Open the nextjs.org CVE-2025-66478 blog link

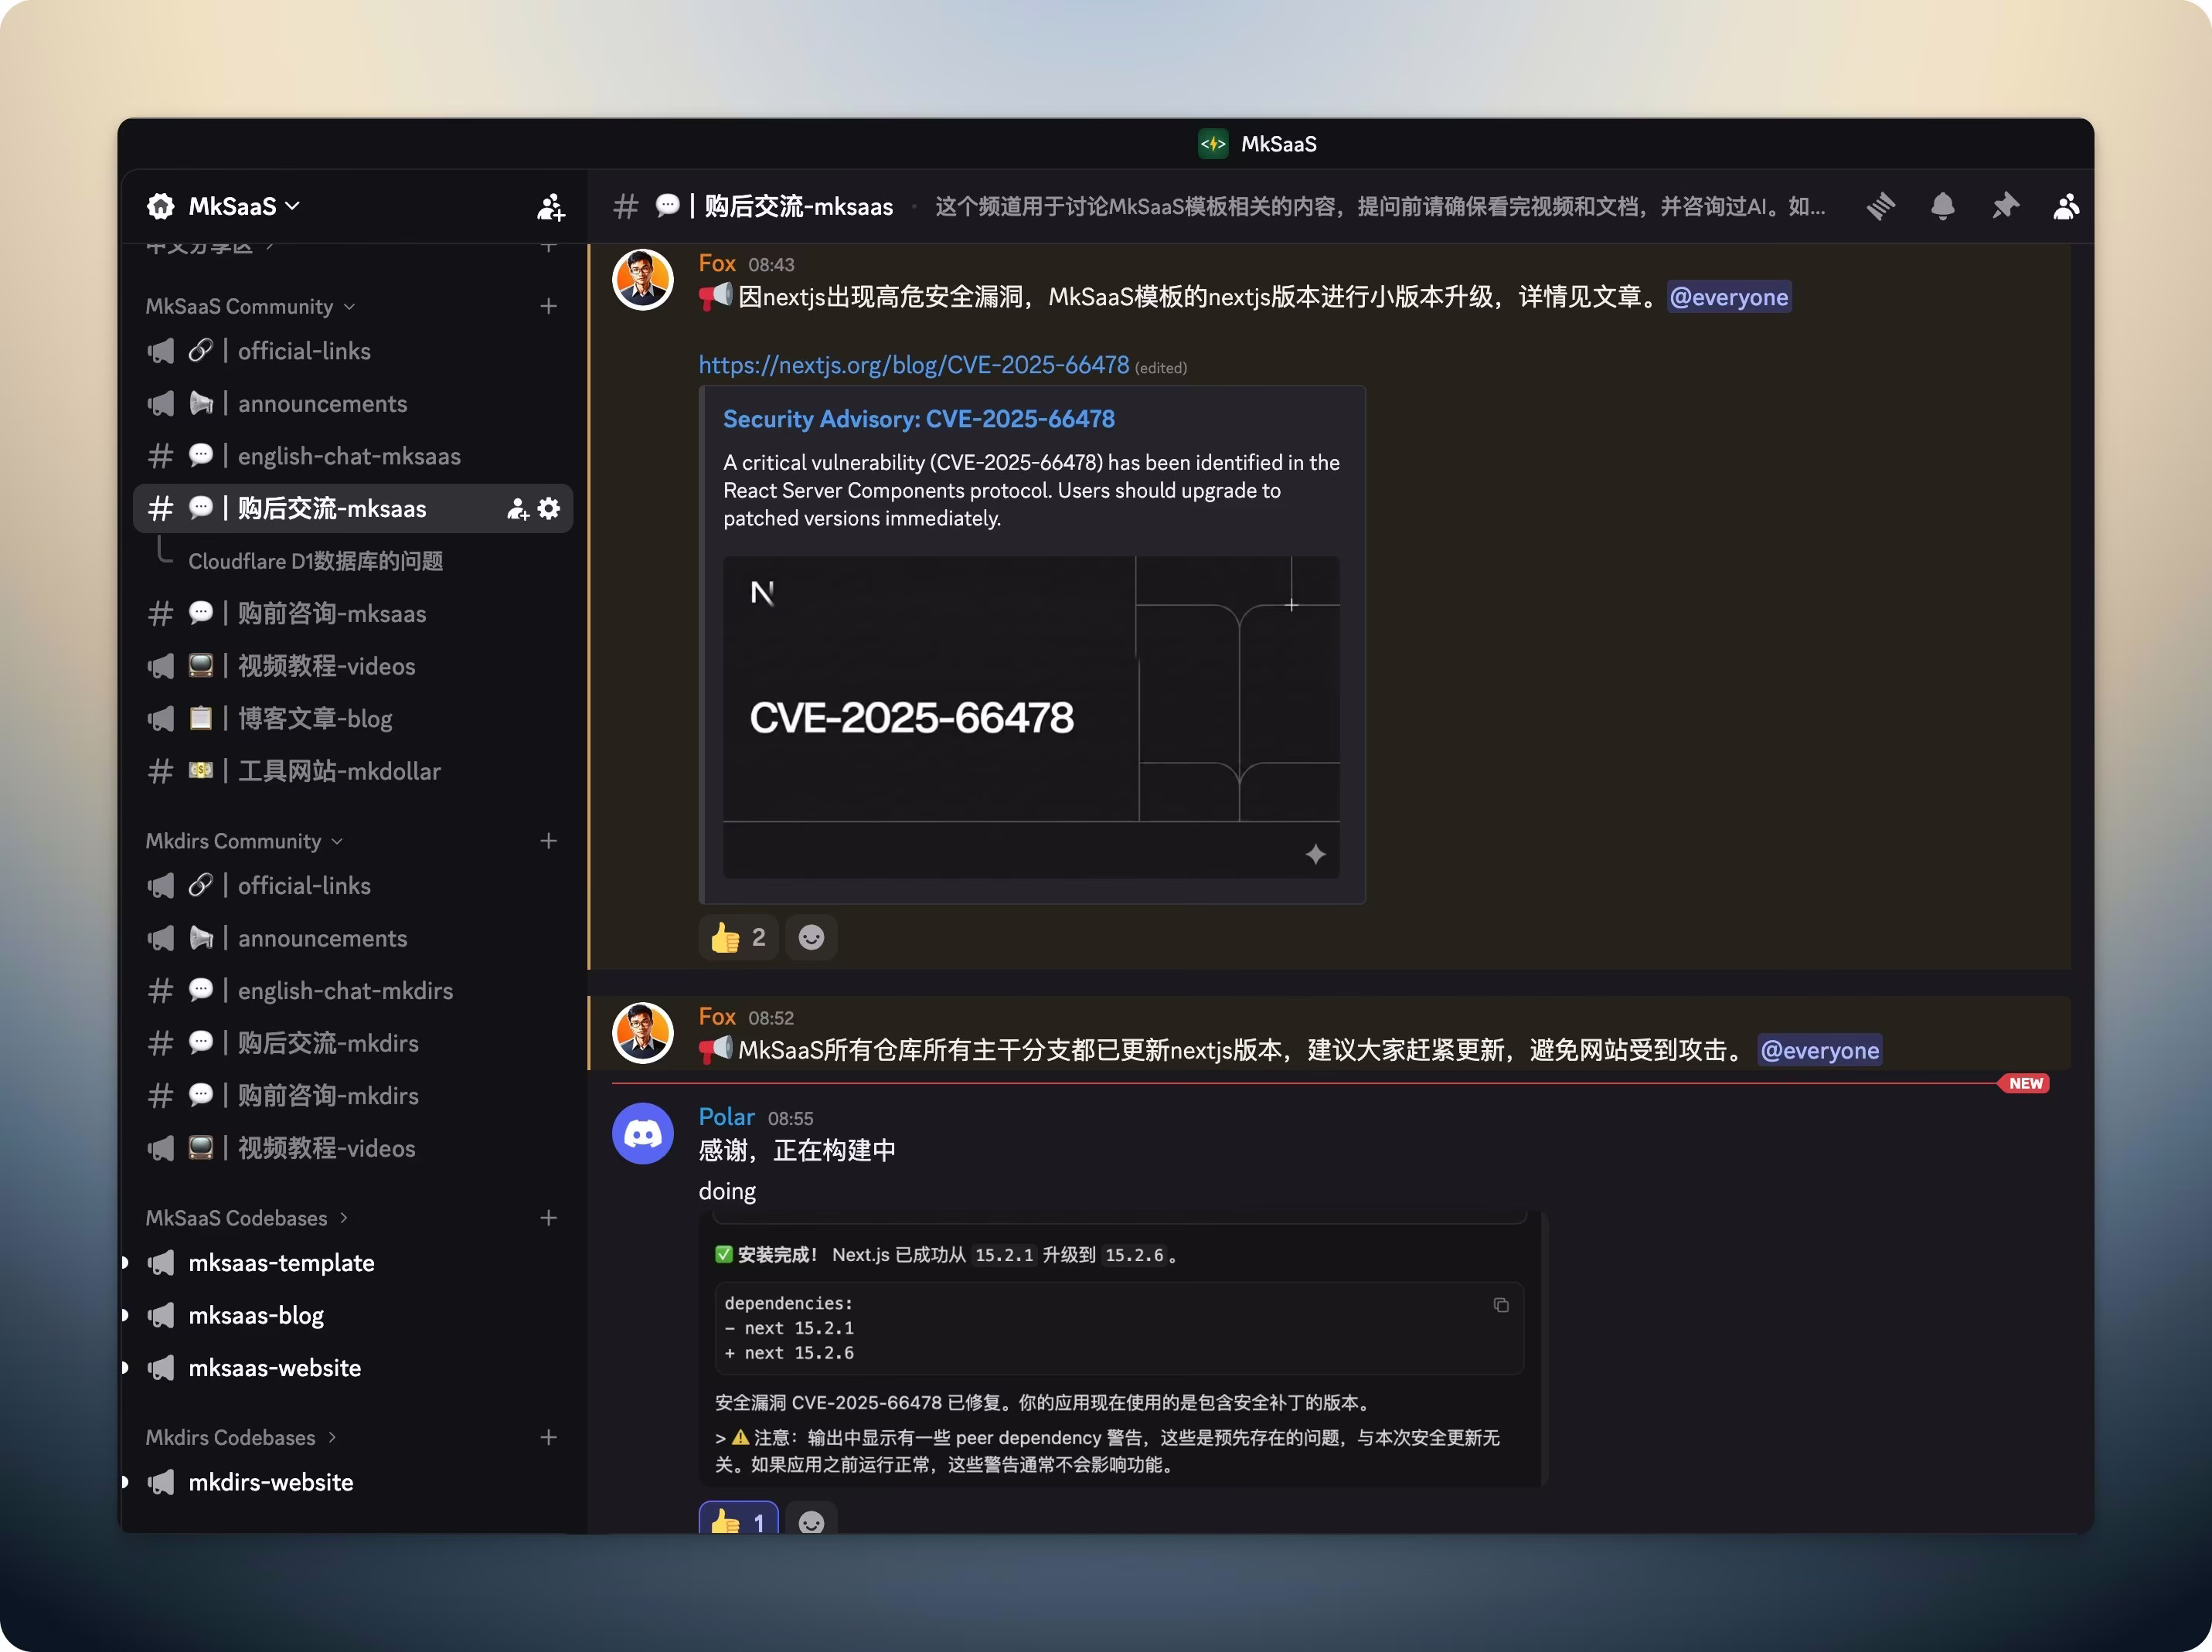coord(912,365)
